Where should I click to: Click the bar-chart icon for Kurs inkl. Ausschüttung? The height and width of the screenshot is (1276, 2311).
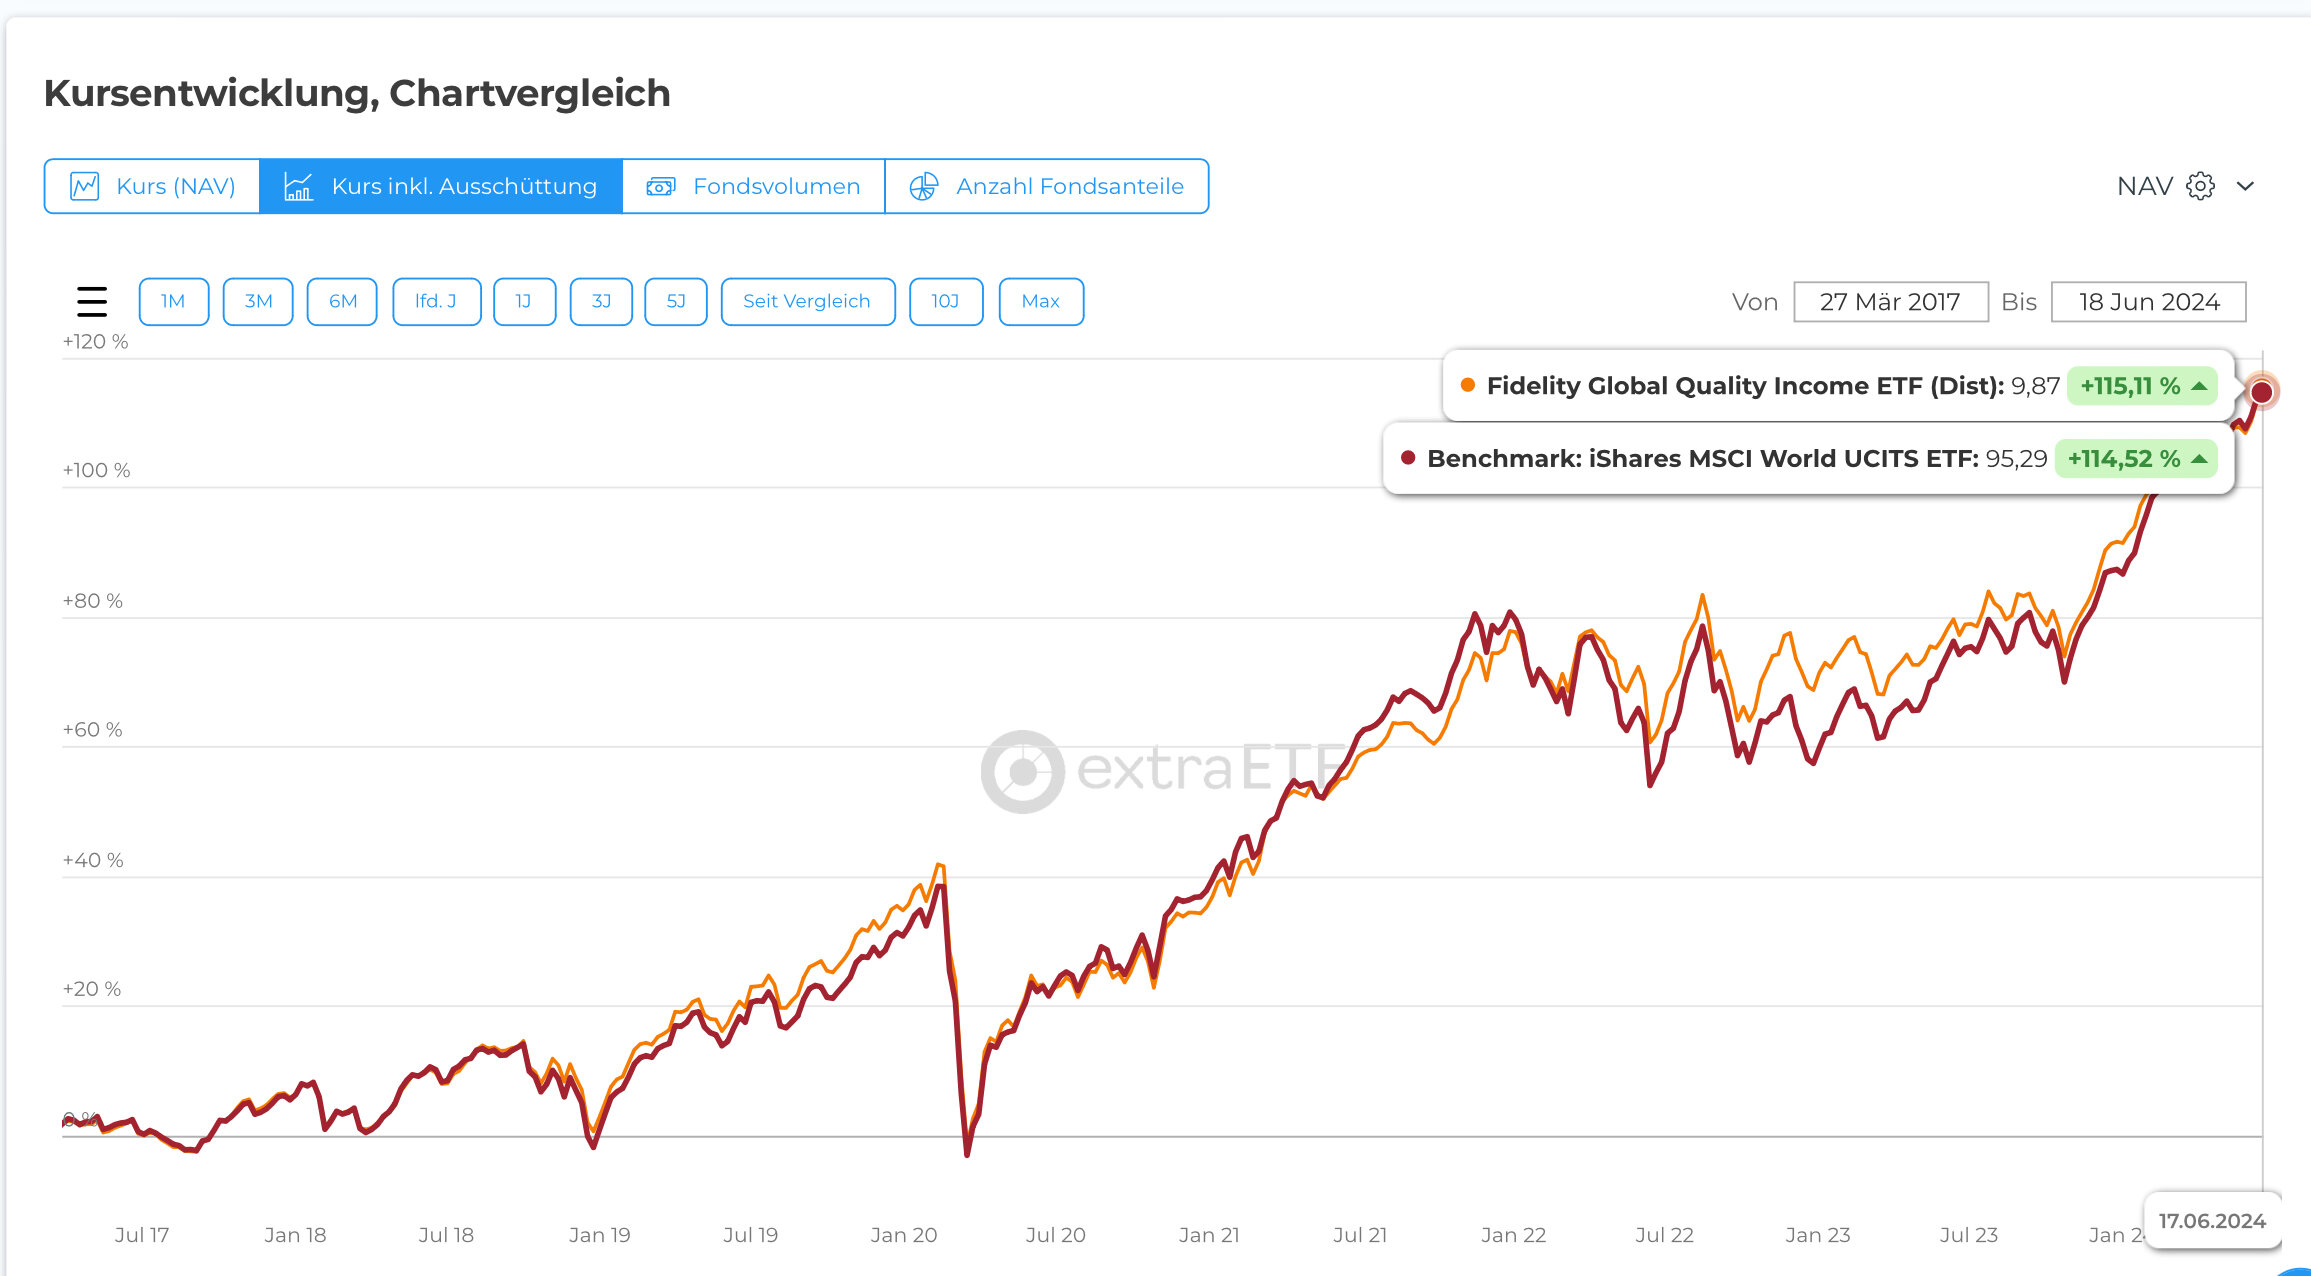tap(298, 186)
